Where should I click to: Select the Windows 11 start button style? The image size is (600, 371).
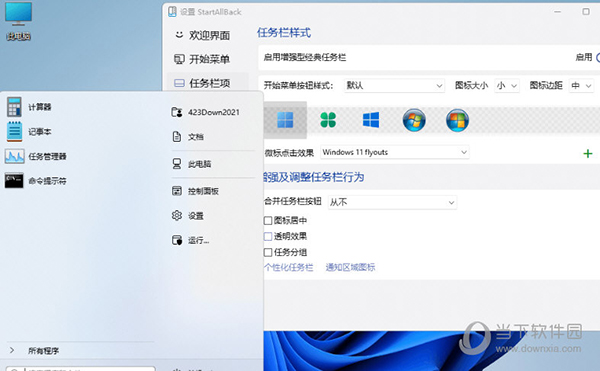click(285, 120)
